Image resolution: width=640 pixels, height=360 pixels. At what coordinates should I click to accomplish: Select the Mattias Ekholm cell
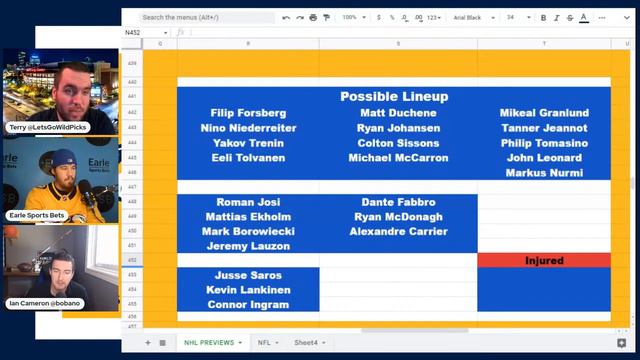tap(248, 217)
